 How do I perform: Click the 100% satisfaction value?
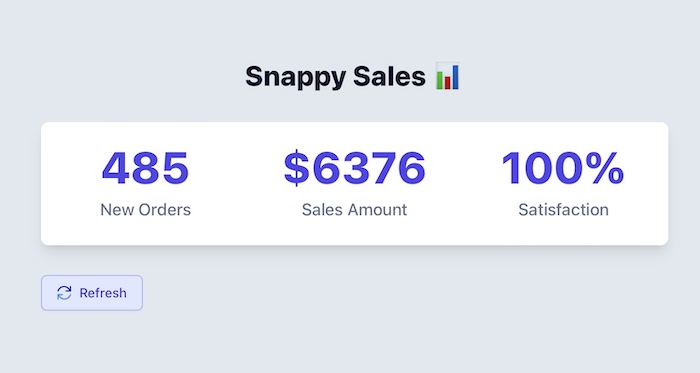[563, 168]
